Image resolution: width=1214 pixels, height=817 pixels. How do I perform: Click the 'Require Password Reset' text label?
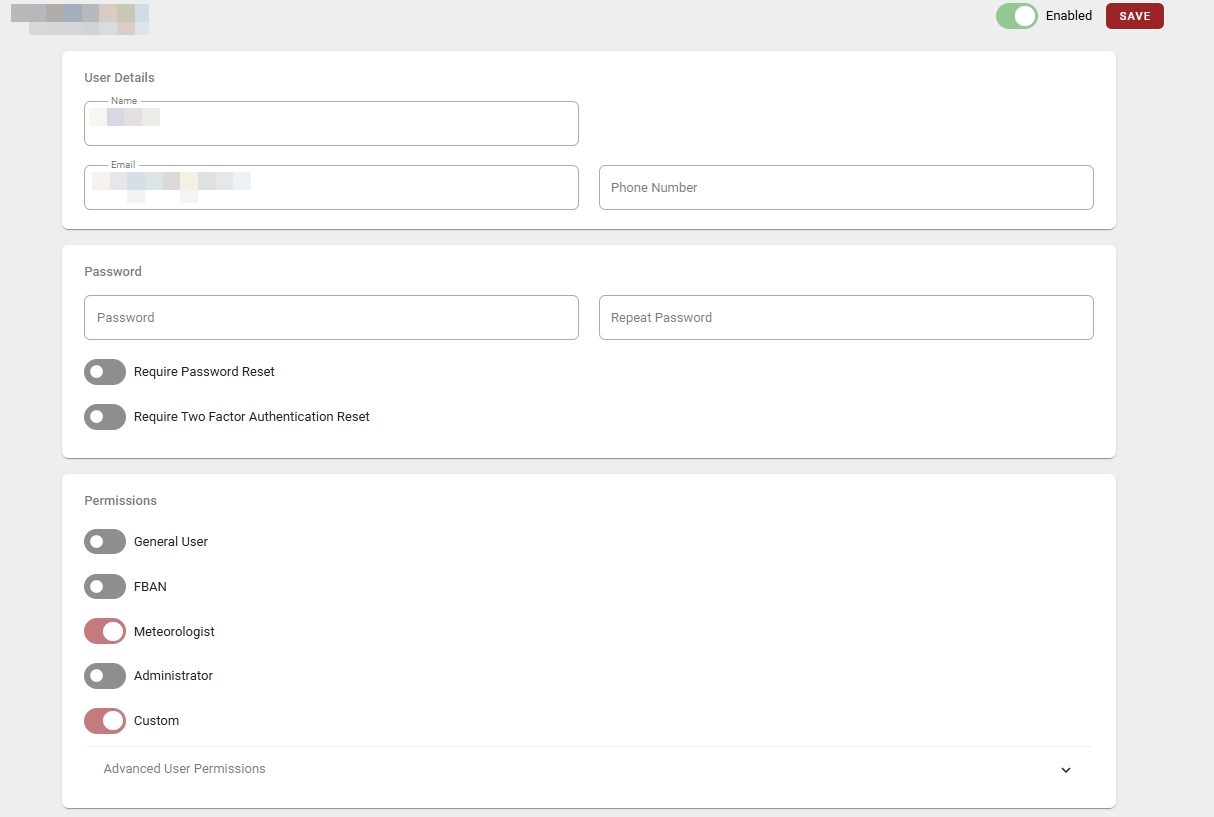click(204, 372)
